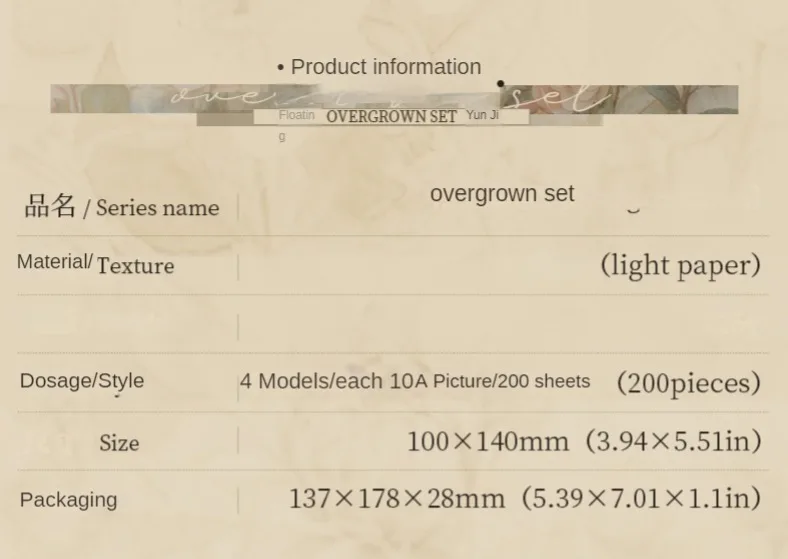This screenshot has width=788, height=559.
Task: Click the bullet before Product information
Action: pyautogui.click(x=281, y=68)
